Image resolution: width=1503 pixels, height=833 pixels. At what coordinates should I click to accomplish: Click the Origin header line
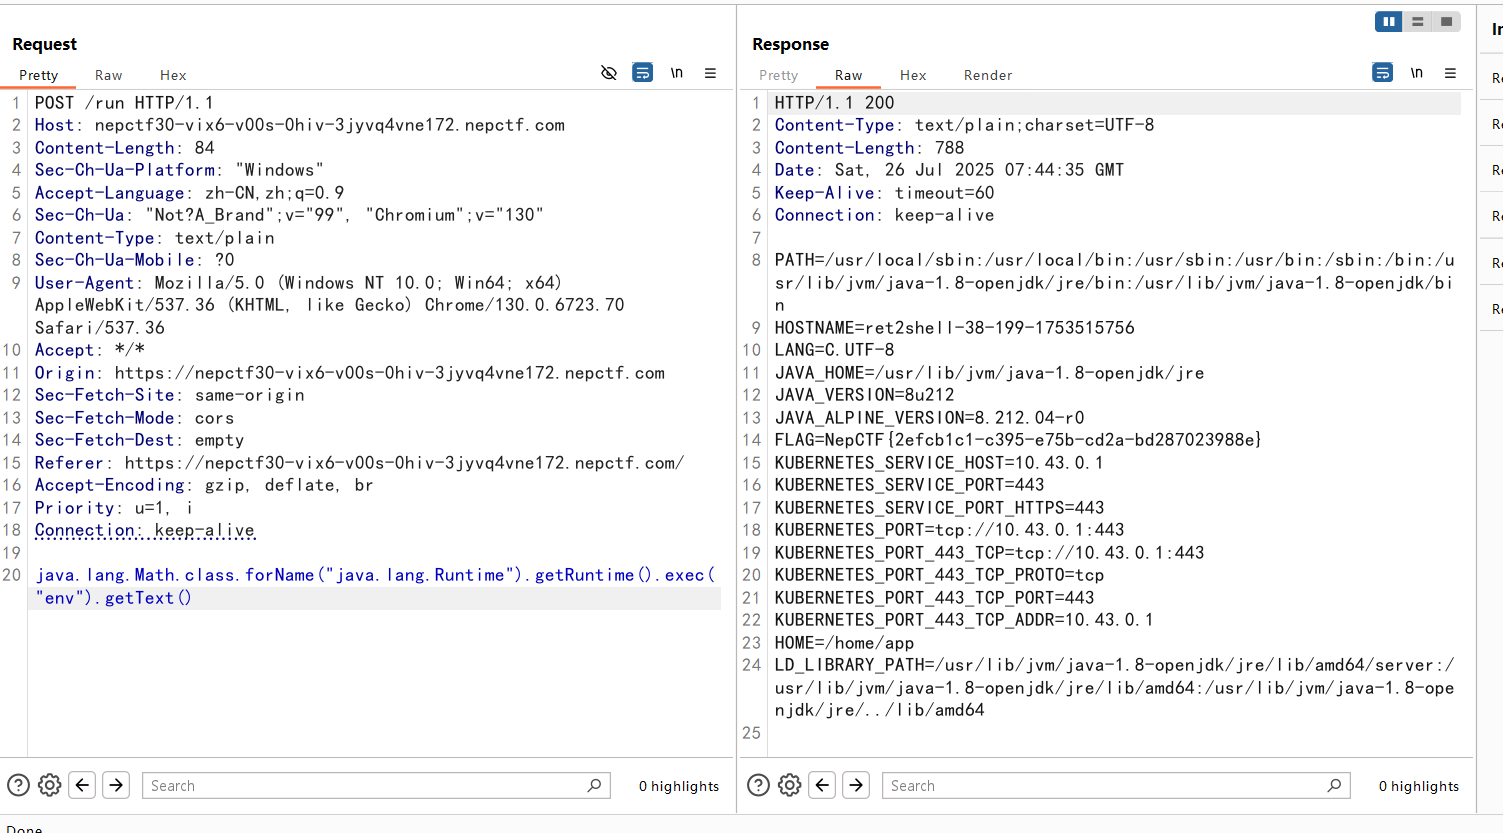click(x=350, y=373)
